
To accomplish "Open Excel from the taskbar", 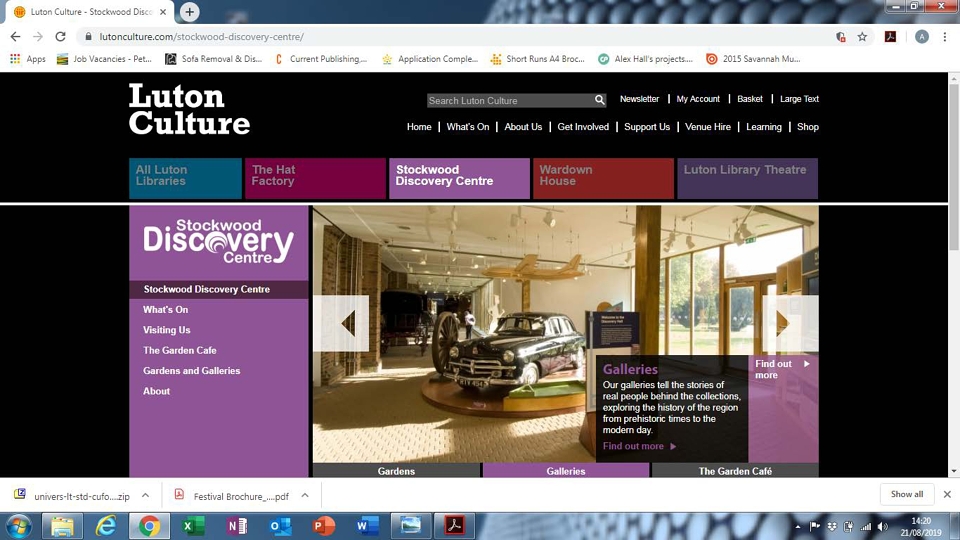I will point(193,526).
